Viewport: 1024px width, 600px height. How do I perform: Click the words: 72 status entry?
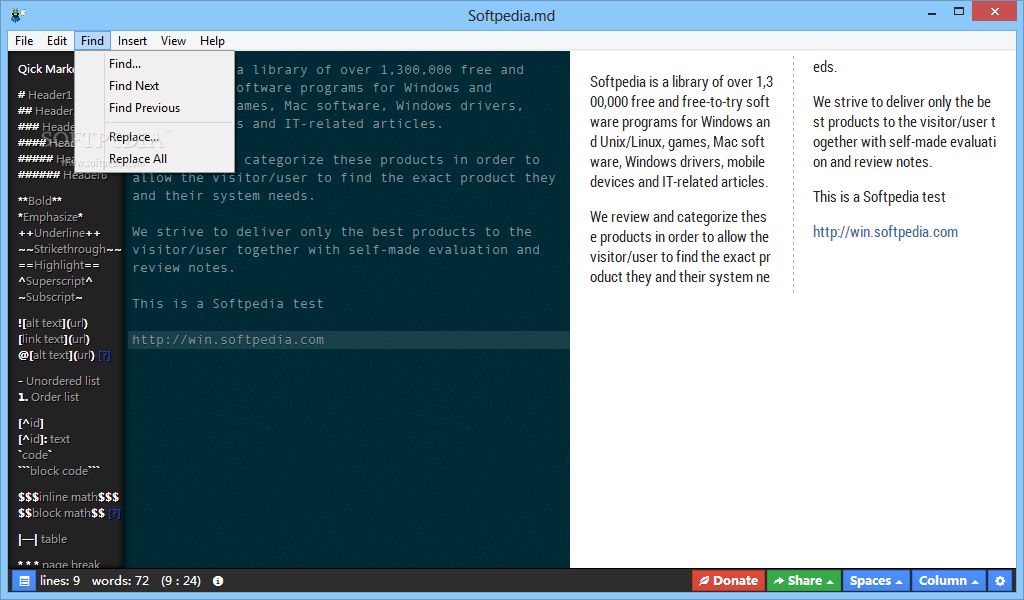[x=120, y=580]
